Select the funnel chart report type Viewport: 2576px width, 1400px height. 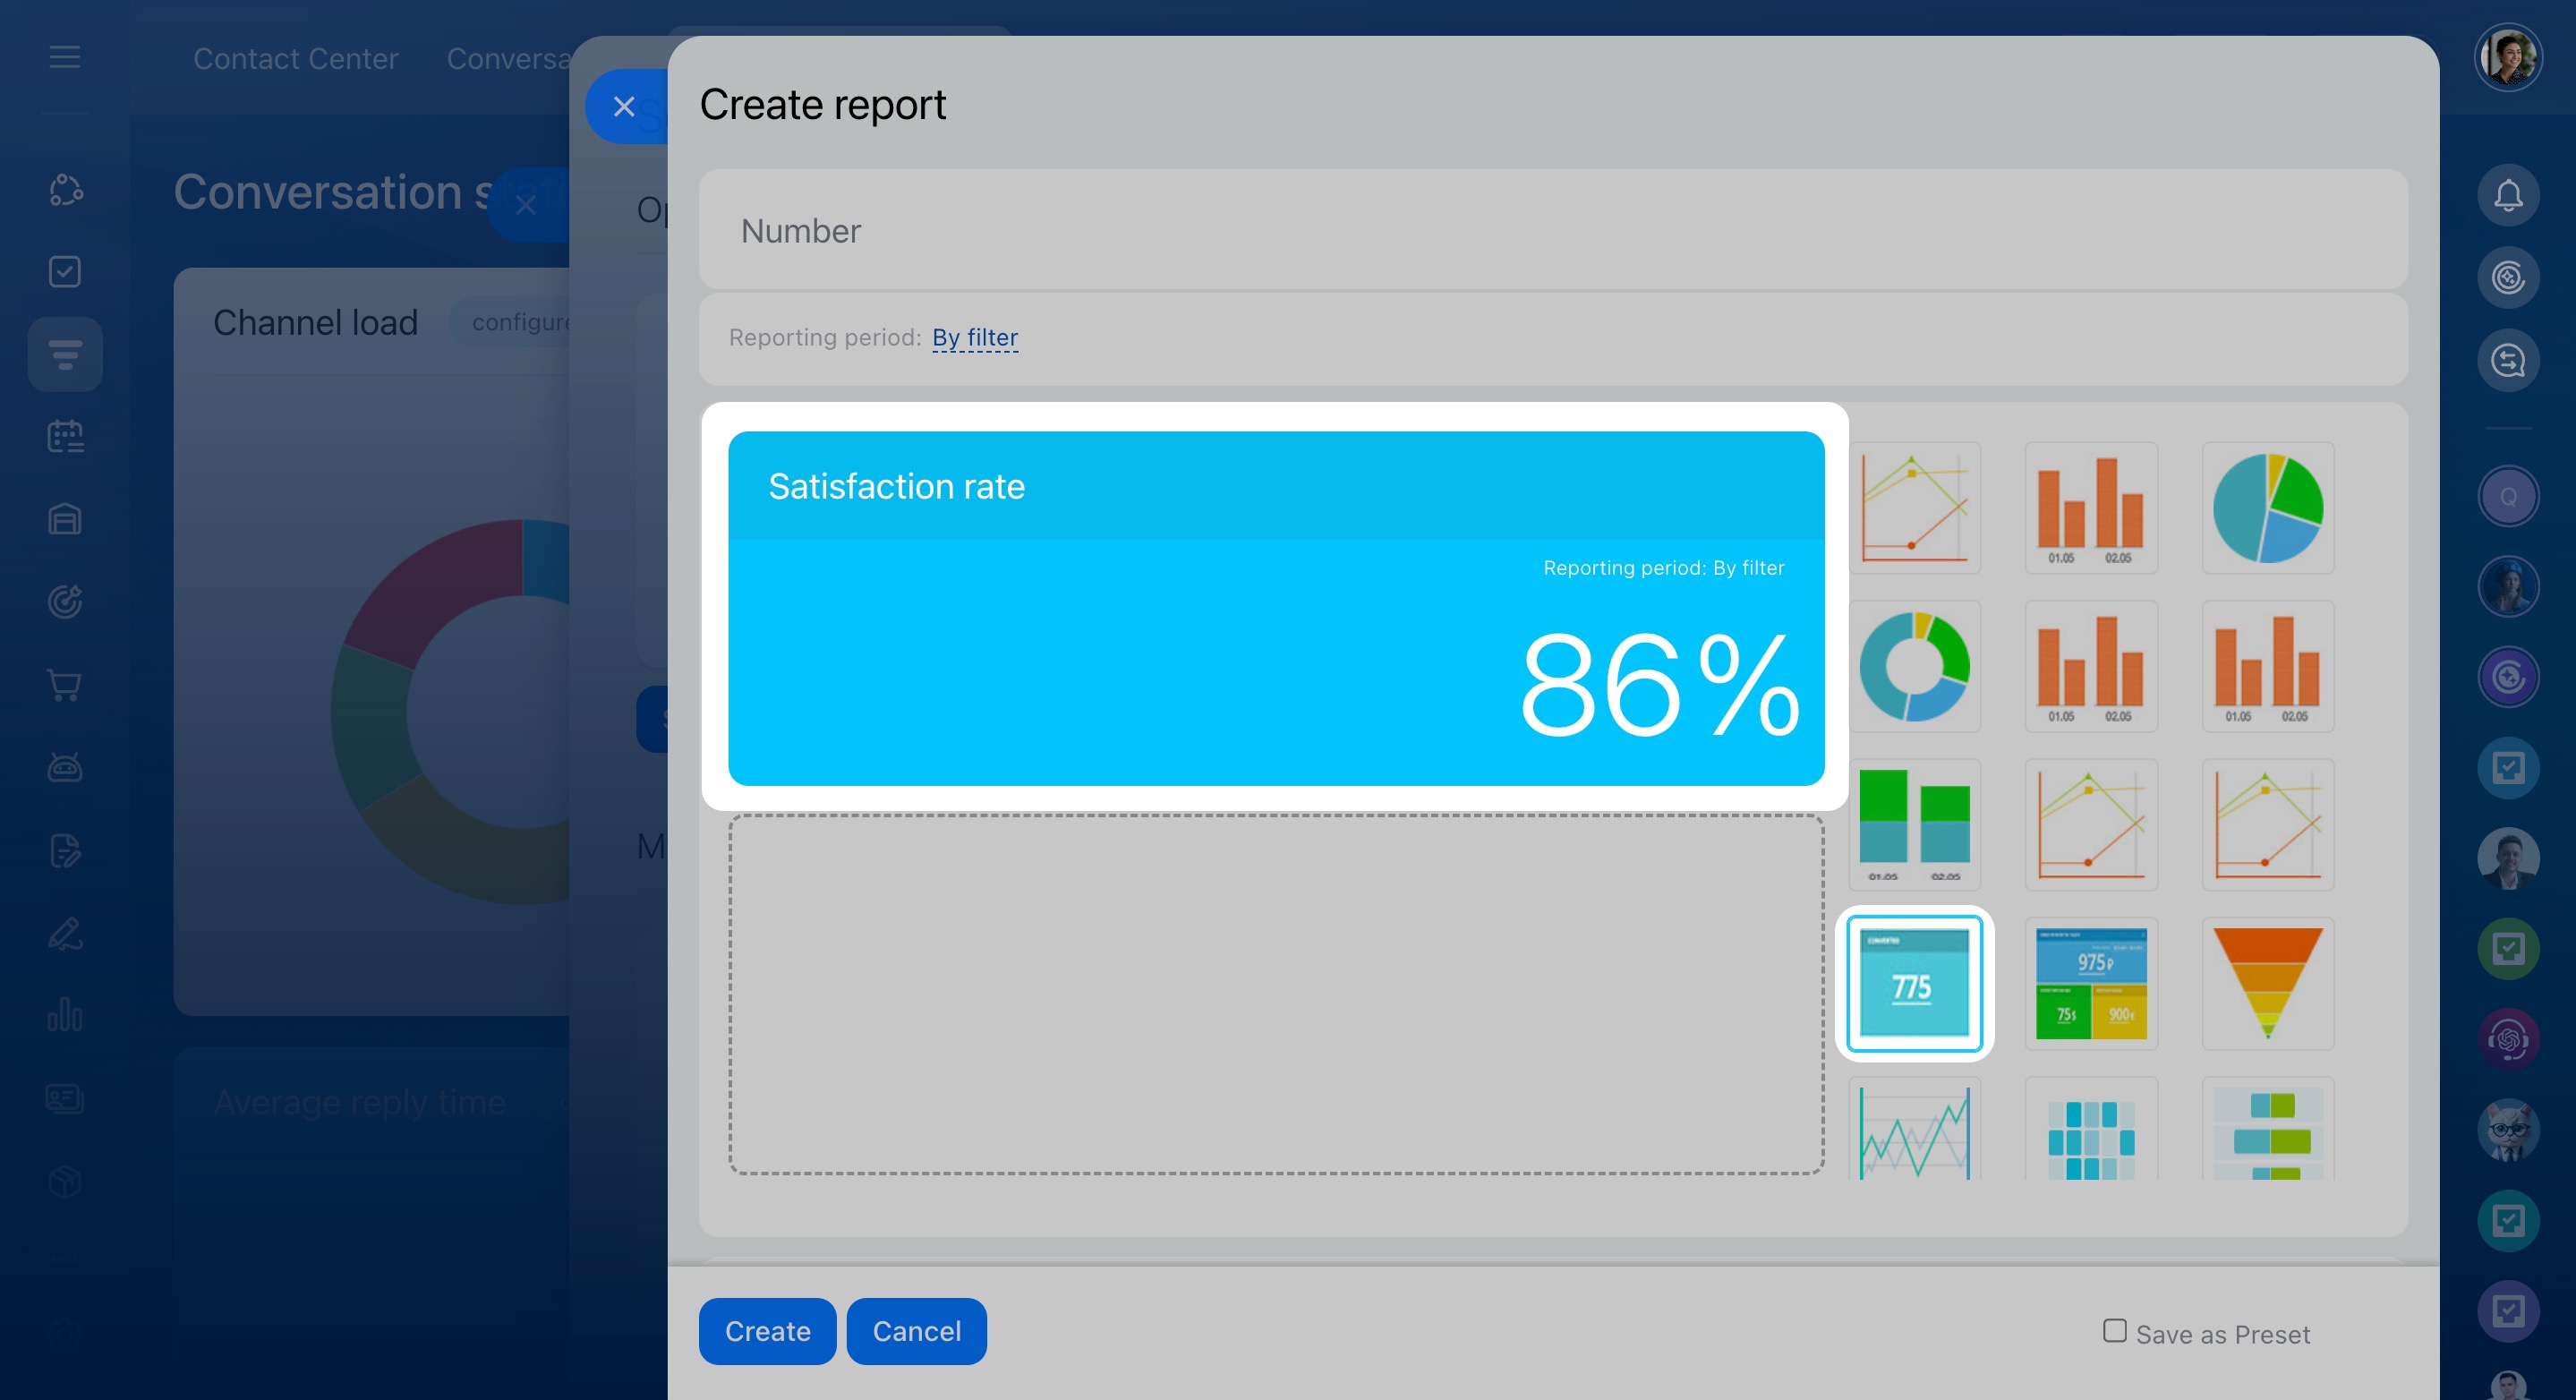(x=2267, y=983)
